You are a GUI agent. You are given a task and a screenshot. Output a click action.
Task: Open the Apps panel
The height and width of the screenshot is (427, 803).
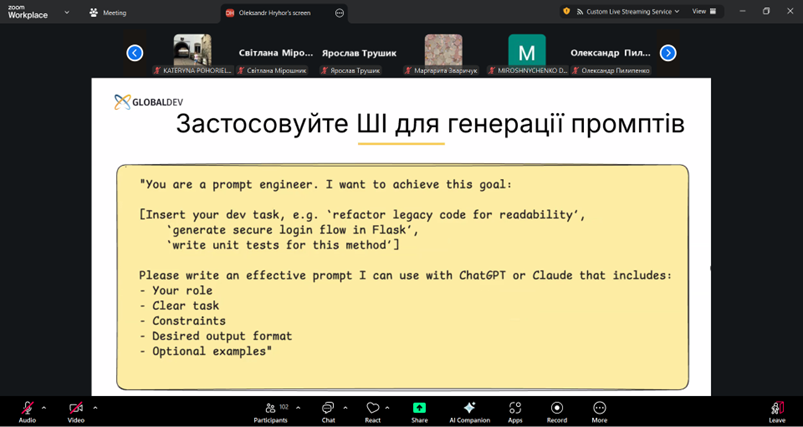[x=515, y=409]
